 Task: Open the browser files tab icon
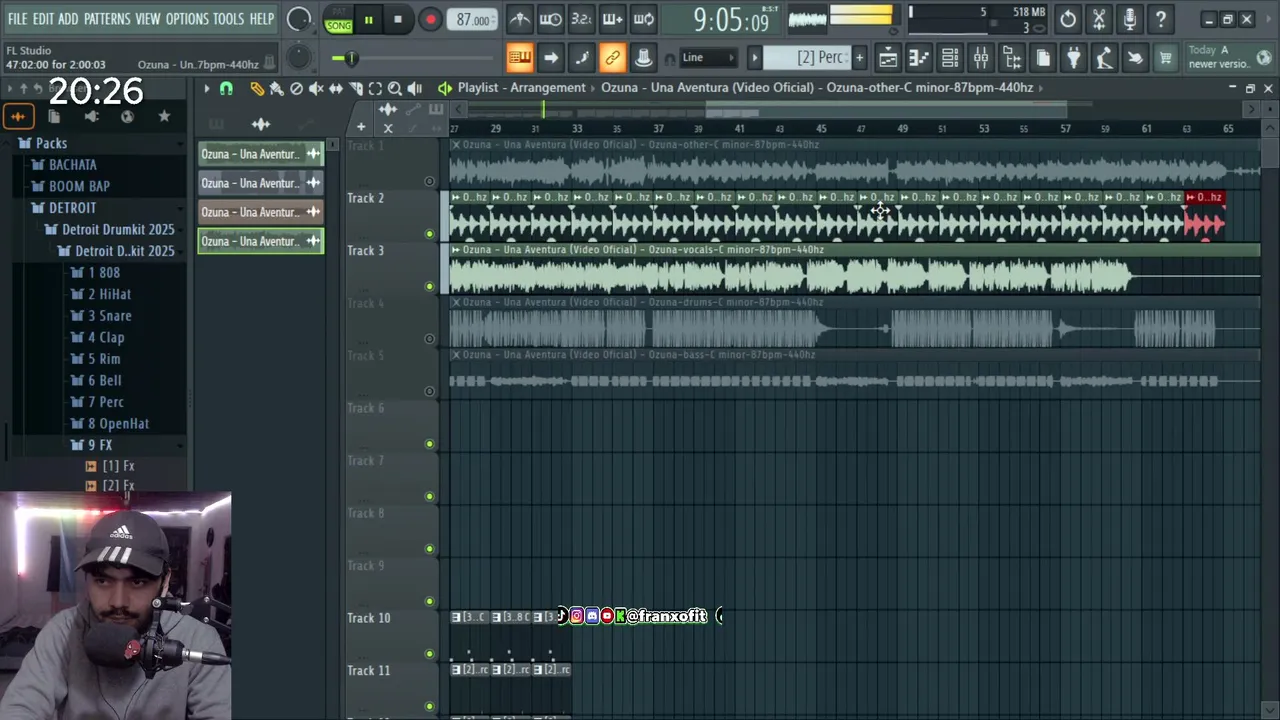(54, 117)
